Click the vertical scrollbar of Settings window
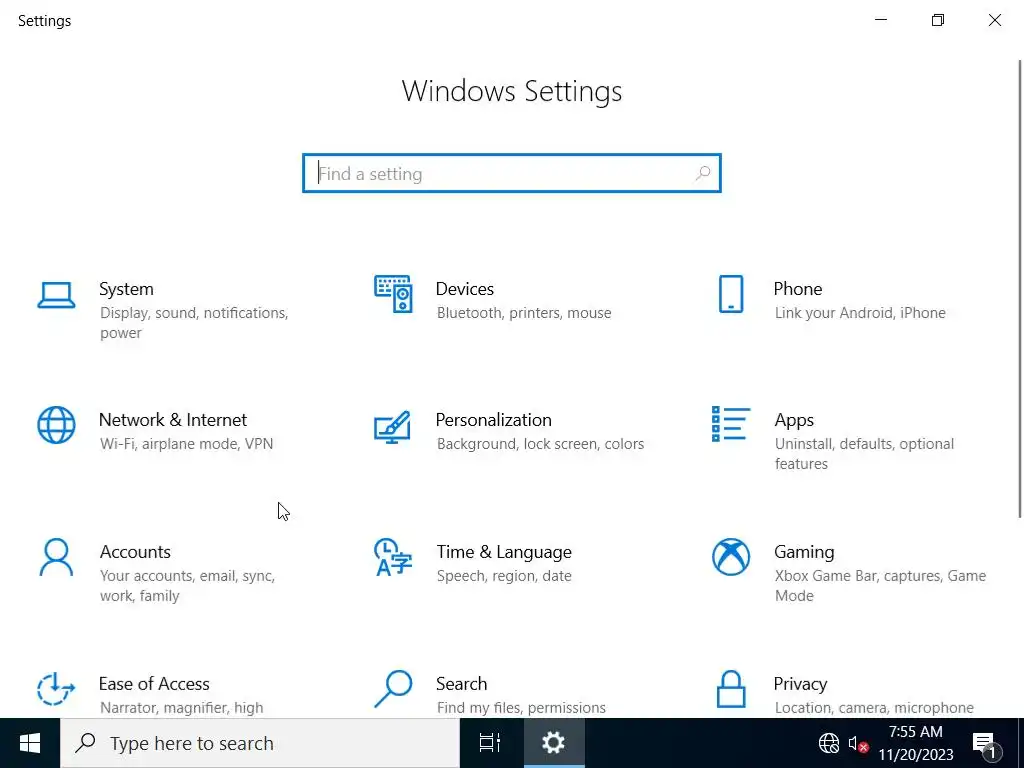Image resolution: width=1024 pixels, height=768 pixels. pyautogui.click(x=1019, y=289)
